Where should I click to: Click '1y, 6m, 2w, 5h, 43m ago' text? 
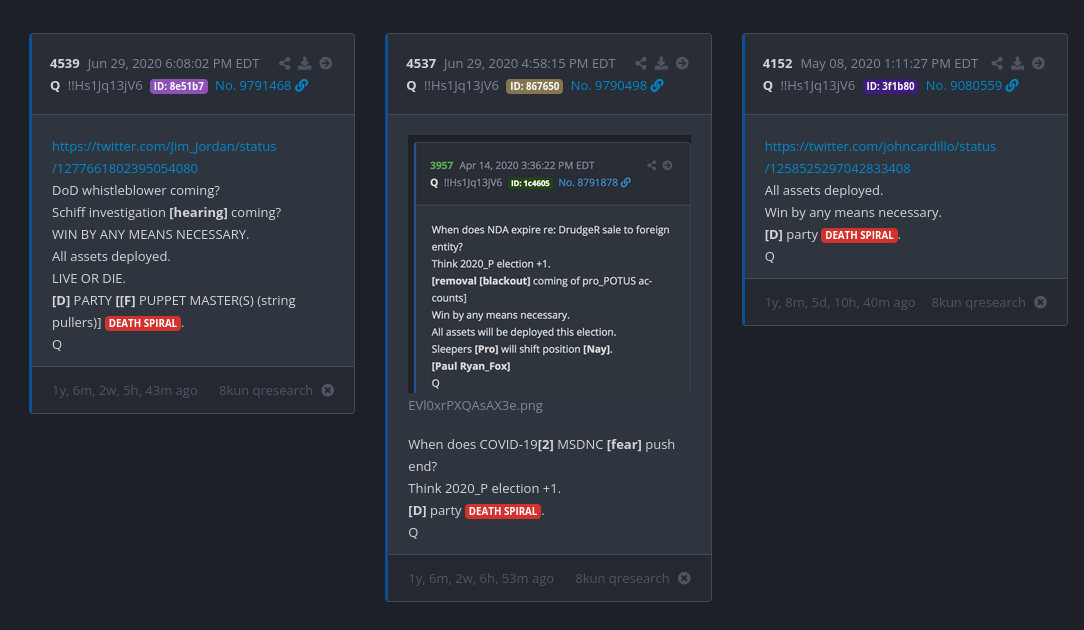(124, 390)
